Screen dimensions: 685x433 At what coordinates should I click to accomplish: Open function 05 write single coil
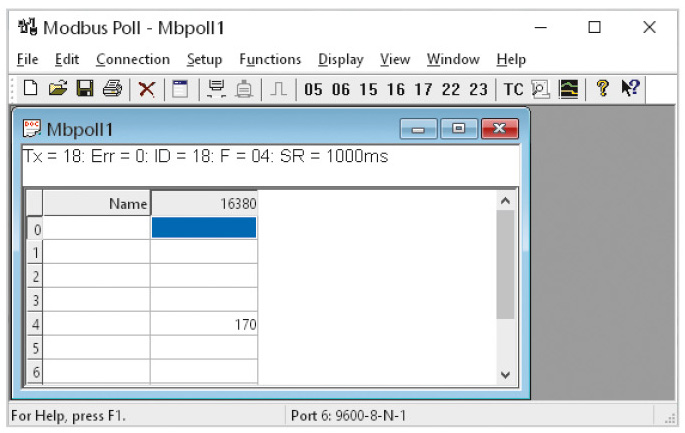313,90
